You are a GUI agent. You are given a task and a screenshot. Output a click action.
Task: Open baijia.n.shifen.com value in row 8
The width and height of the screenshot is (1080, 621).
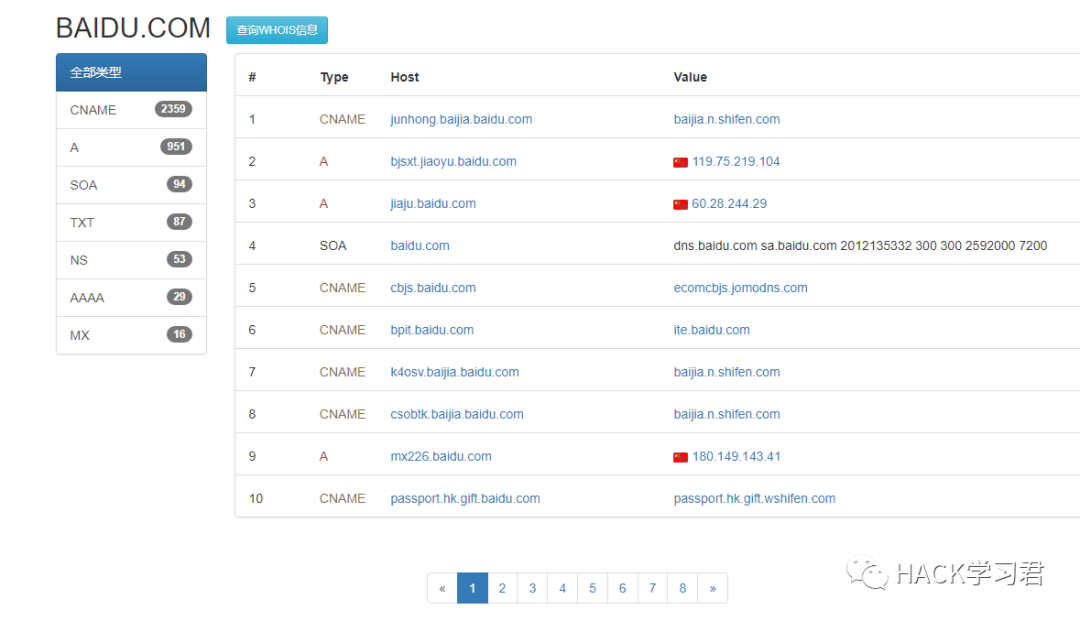pyautogui.click(x=727, y=414)
